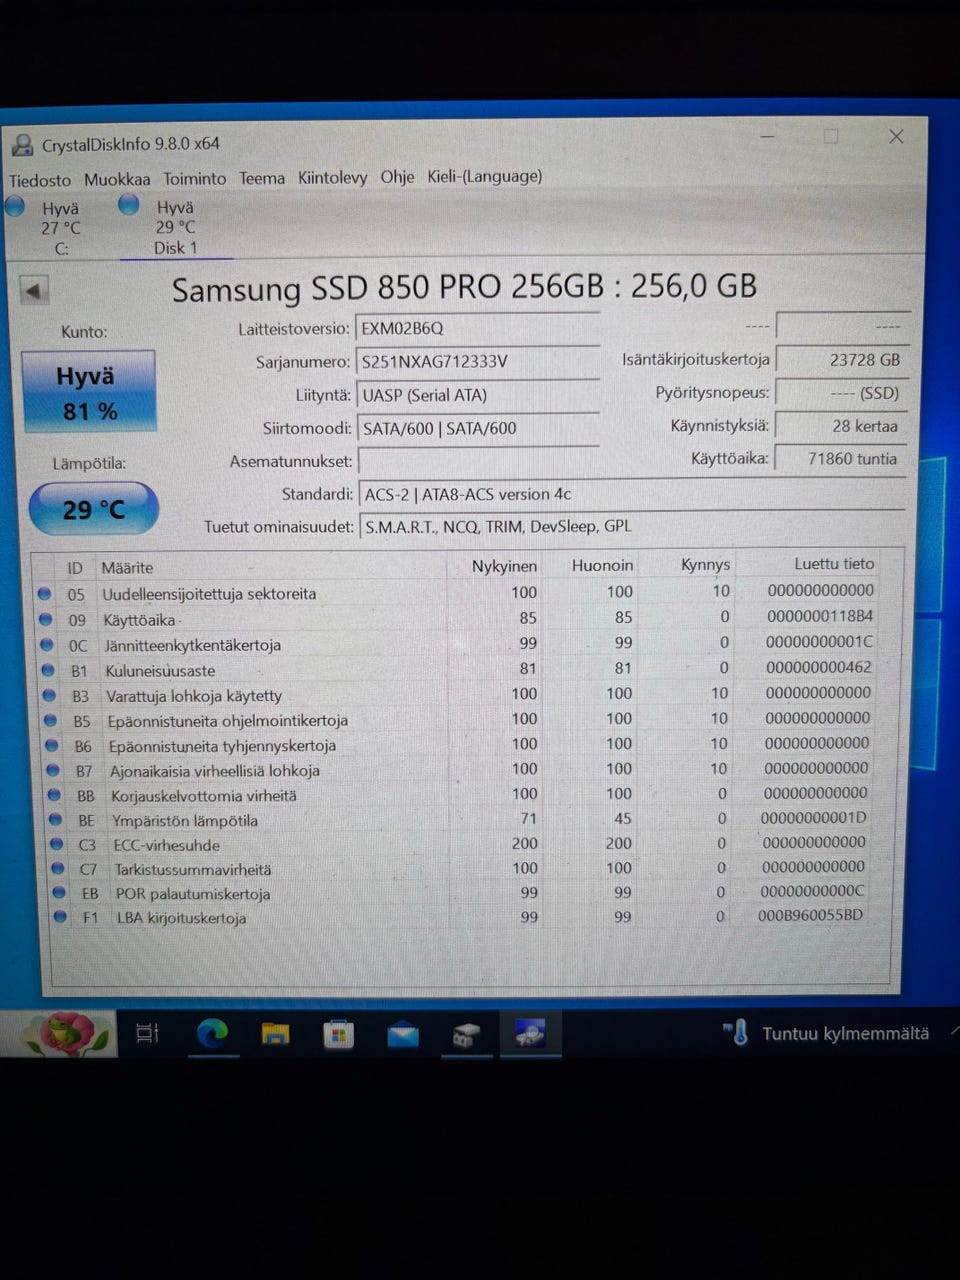Open Task View in the taskbar
Viewport: 960px width, 1280px height.
click(x=147, y=1034)
